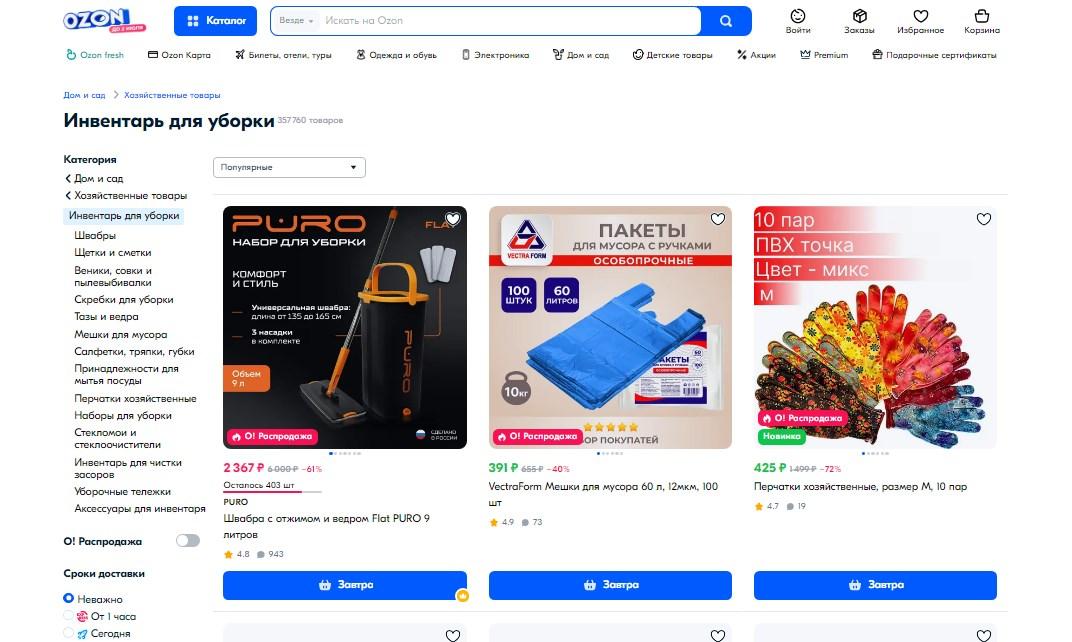Toggle the О! Распродажа switch

188,541
